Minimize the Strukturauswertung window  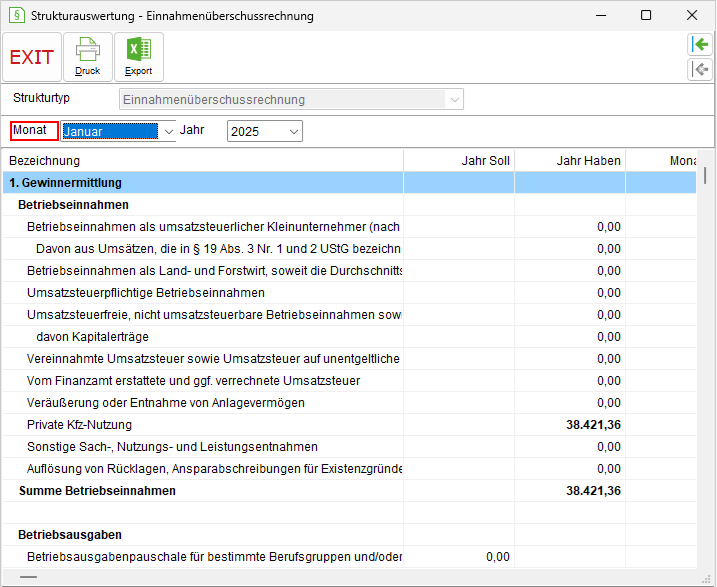point(601,16)
